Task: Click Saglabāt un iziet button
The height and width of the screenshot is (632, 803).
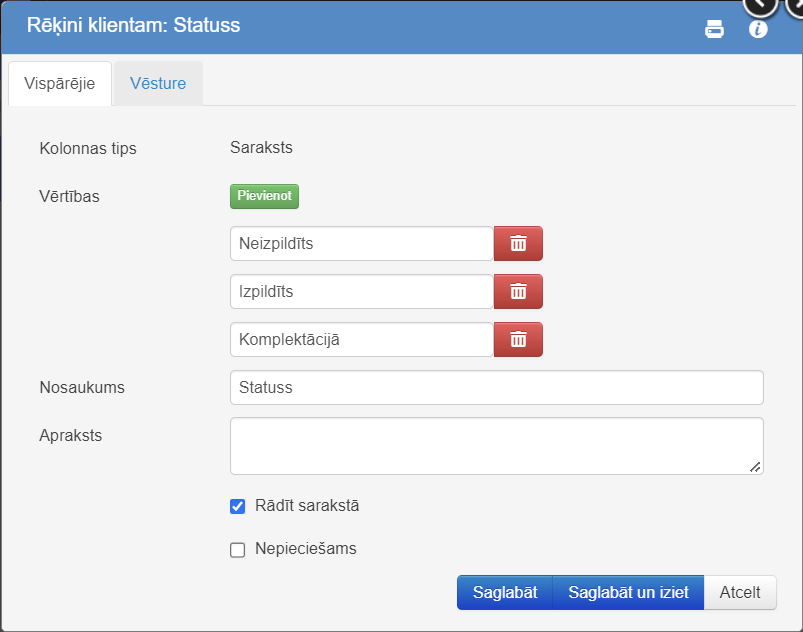Action: [x=628, y=593]
